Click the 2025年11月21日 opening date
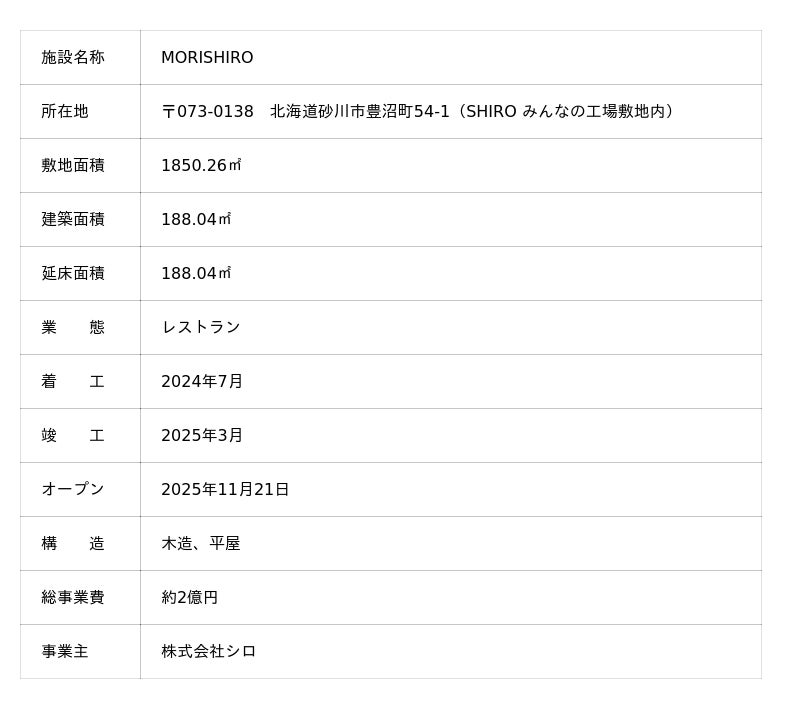Screen dimensions: 800x709 tap(225, 489)
